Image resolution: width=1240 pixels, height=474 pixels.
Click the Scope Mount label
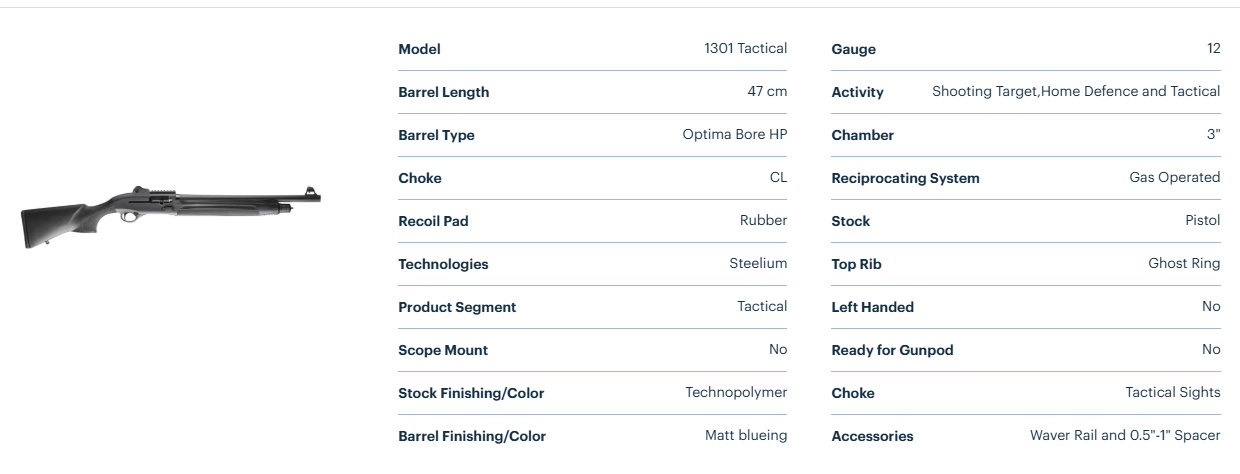pyautogui.click(x=443, y=350)
